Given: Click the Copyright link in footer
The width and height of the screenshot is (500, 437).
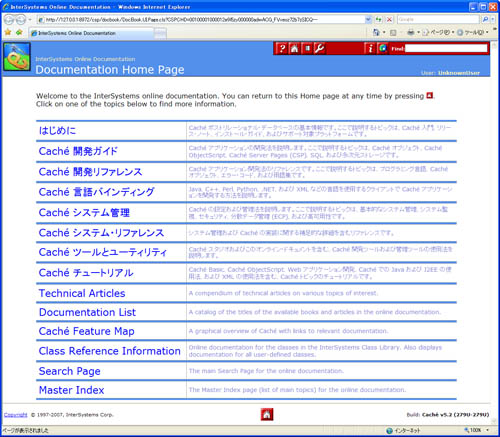Looking at the screenshot, I should (x=15, y=415).
